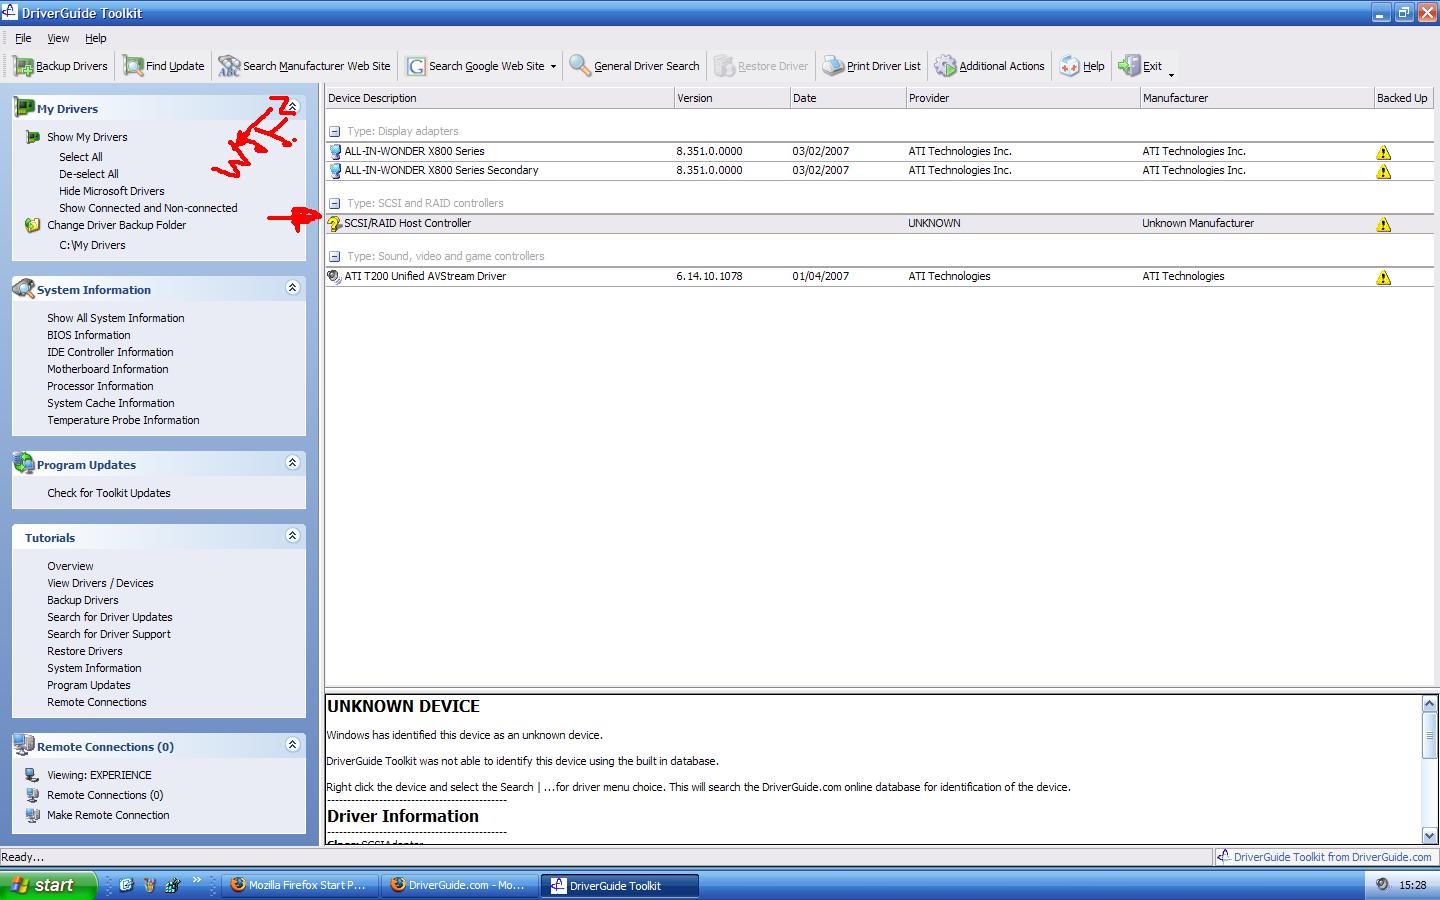The width and height of the screenshot is (1440, 900).
Task: Open Processor Information link
Action: click(100, 386)
